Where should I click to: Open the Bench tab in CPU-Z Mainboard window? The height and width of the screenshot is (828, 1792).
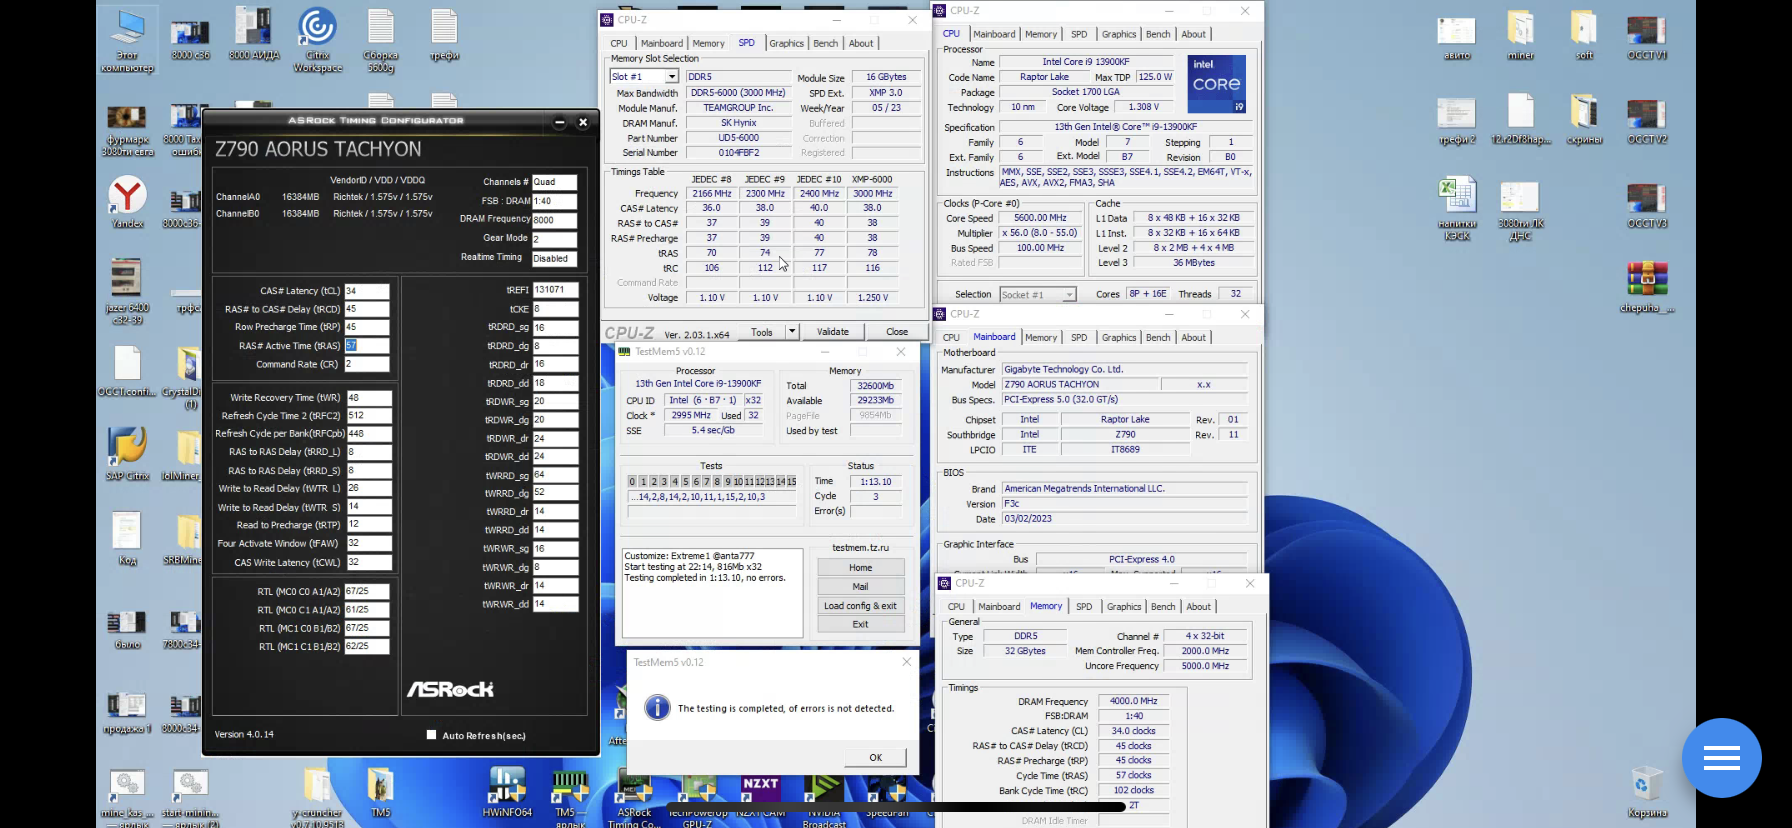click(1158, 338)
